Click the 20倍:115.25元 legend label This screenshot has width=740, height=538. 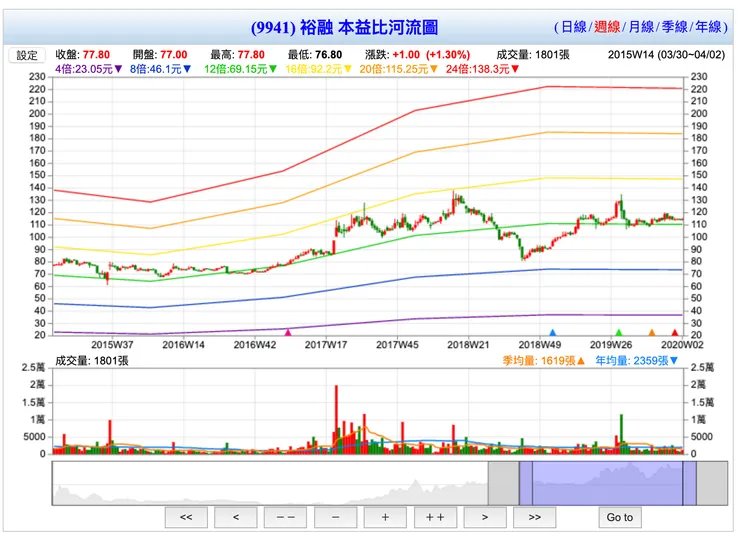tap(394, 69)
